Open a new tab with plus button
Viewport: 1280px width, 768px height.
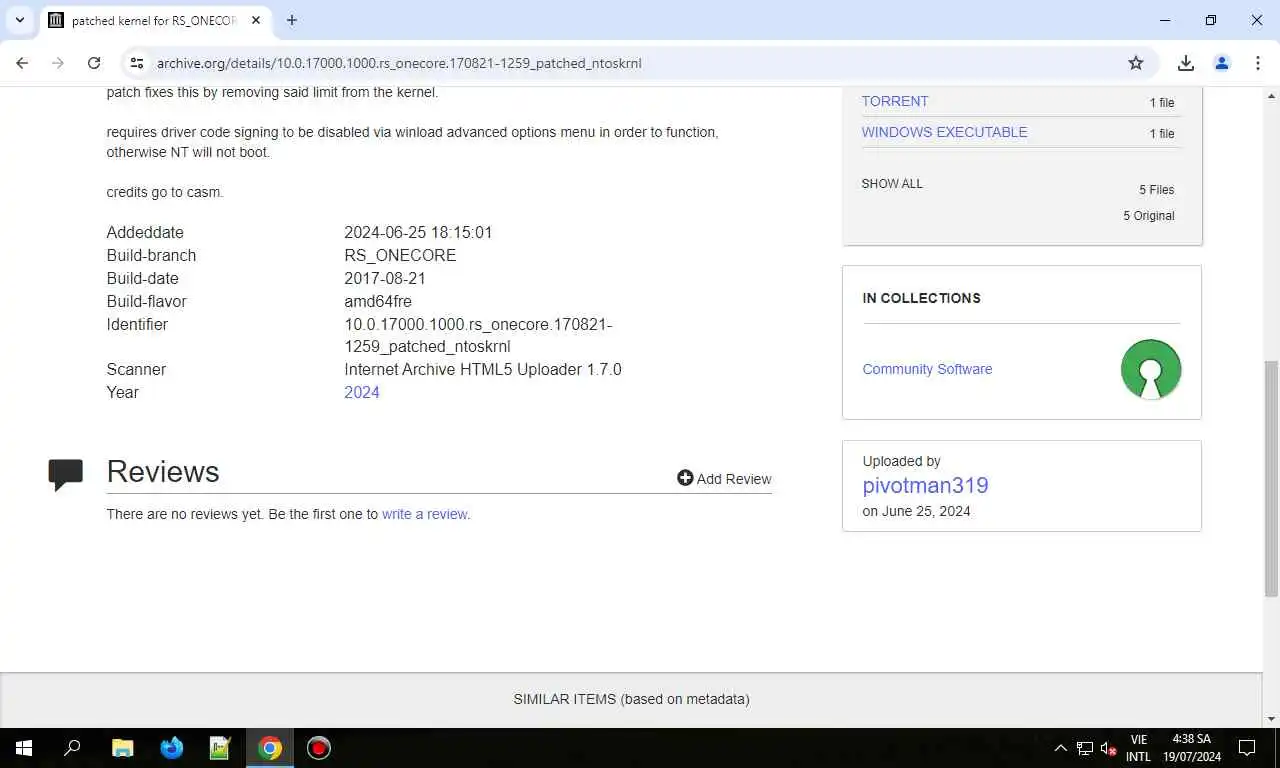[292, 20]
